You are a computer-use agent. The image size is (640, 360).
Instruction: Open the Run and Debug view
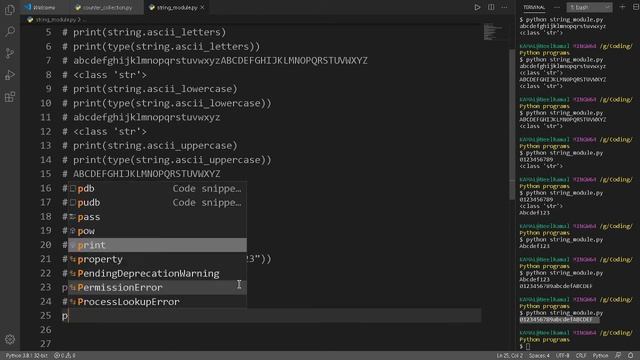[x=10, y=75]
